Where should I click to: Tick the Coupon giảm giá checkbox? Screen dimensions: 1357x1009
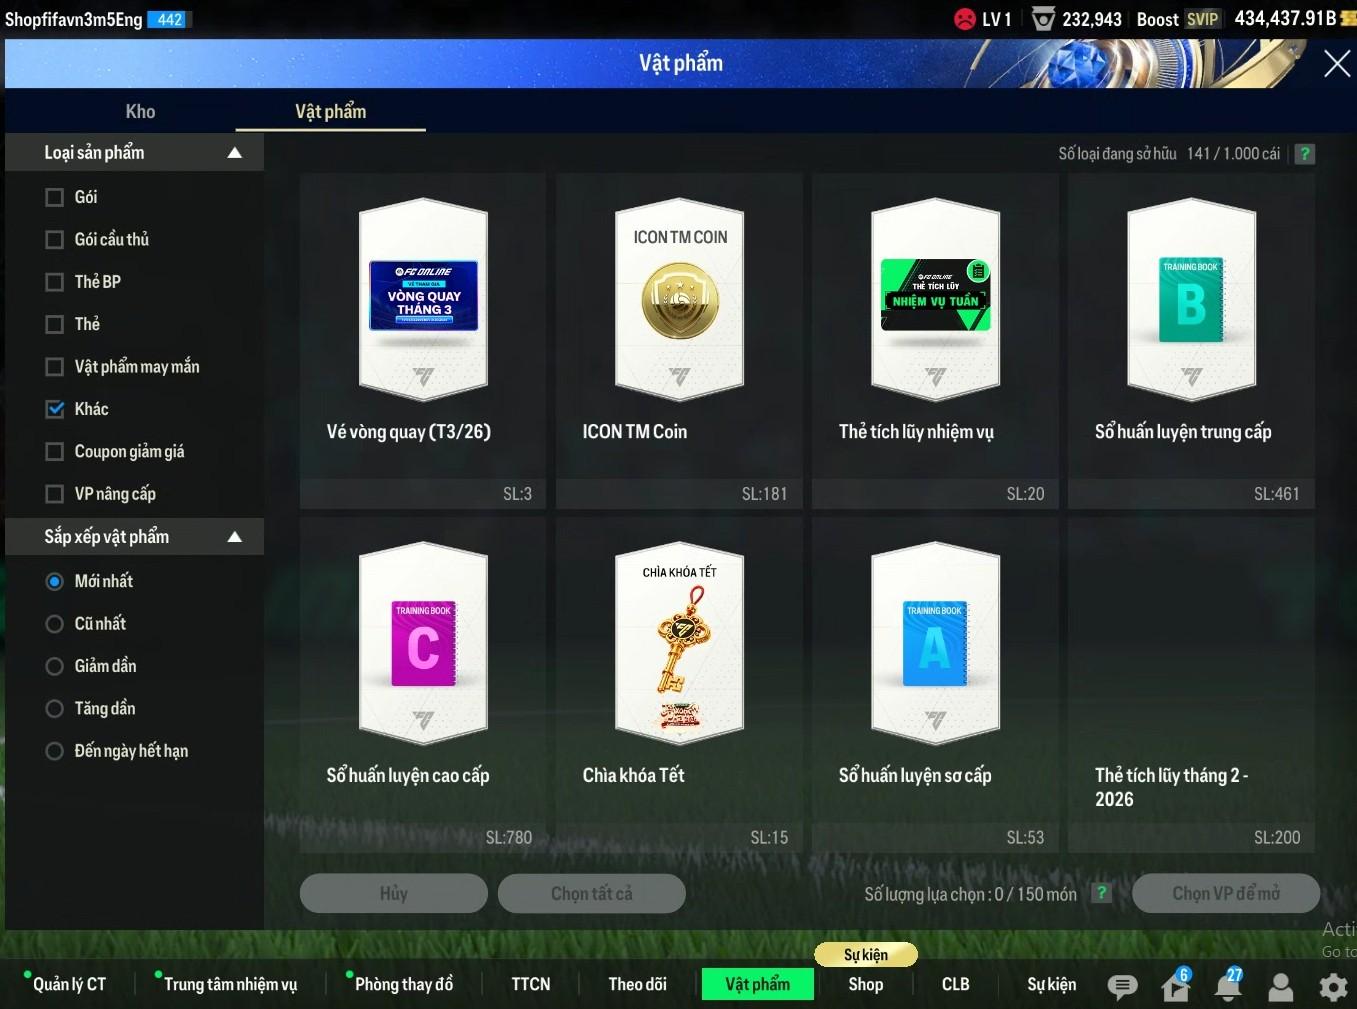click(x=55, y=452)
